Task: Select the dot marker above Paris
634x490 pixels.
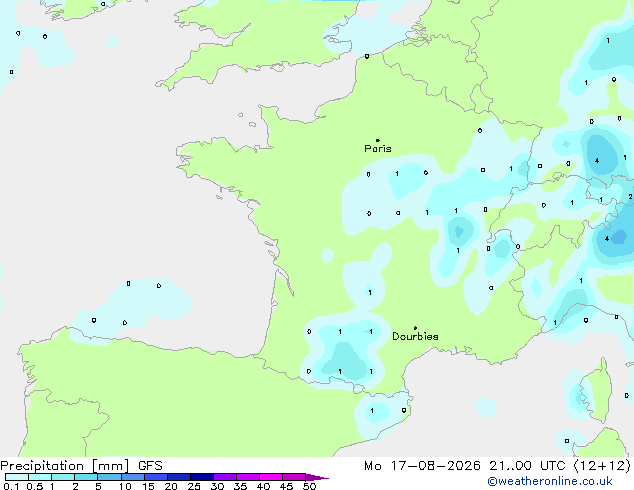Action: [378, 140]
